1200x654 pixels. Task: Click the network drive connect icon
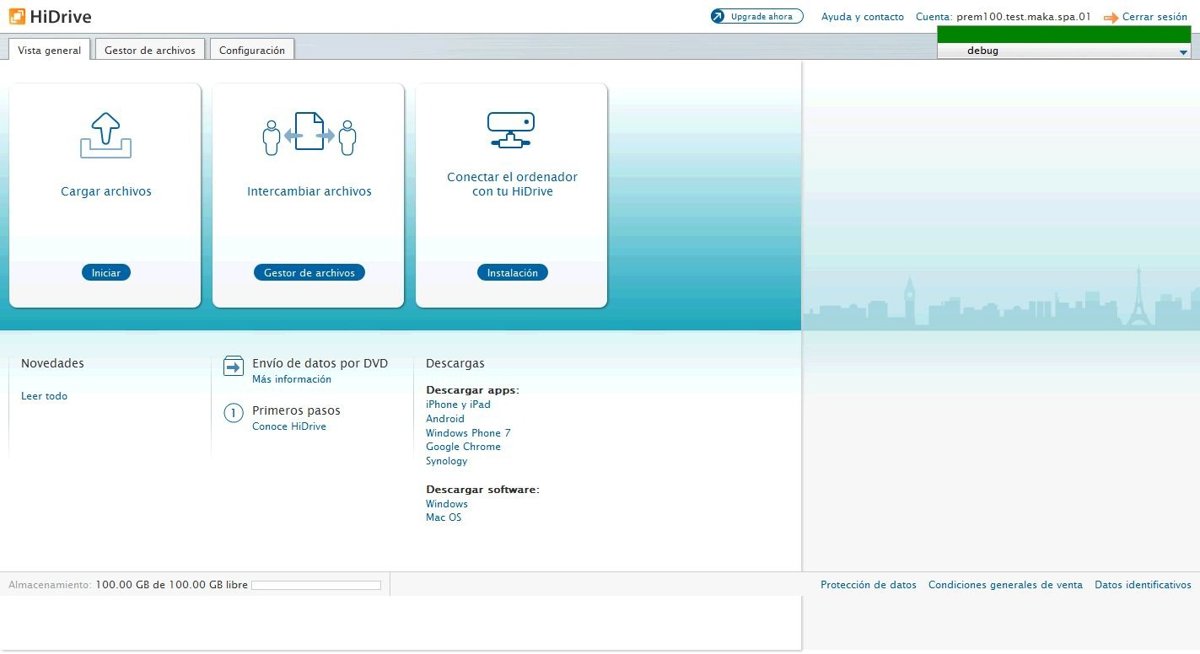point(511,131)
